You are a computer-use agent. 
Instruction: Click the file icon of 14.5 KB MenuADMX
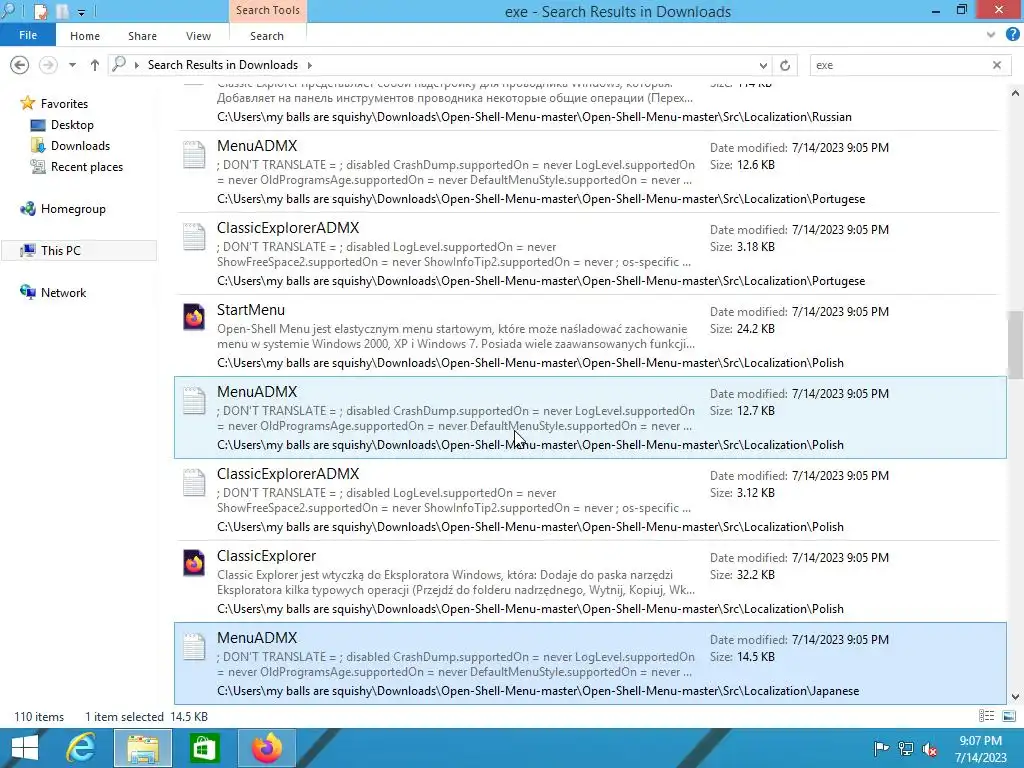click(x=194, y=647)
